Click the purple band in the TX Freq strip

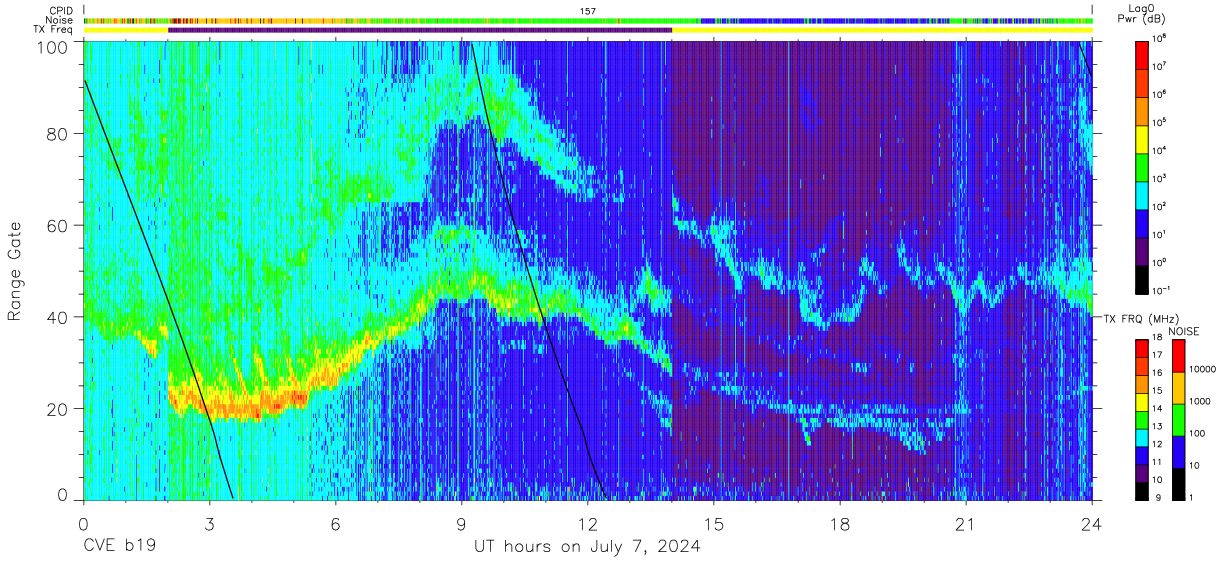(x=420, y=30)
